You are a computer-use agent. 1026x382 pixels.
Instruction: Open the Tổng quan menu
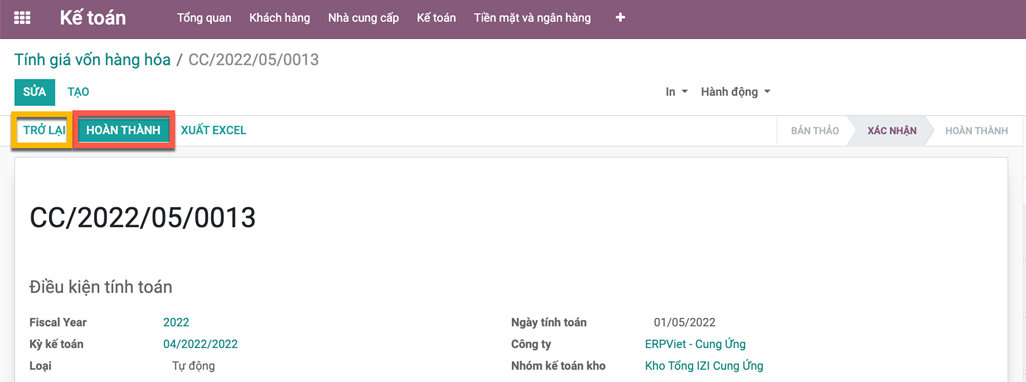click(204, 18)
